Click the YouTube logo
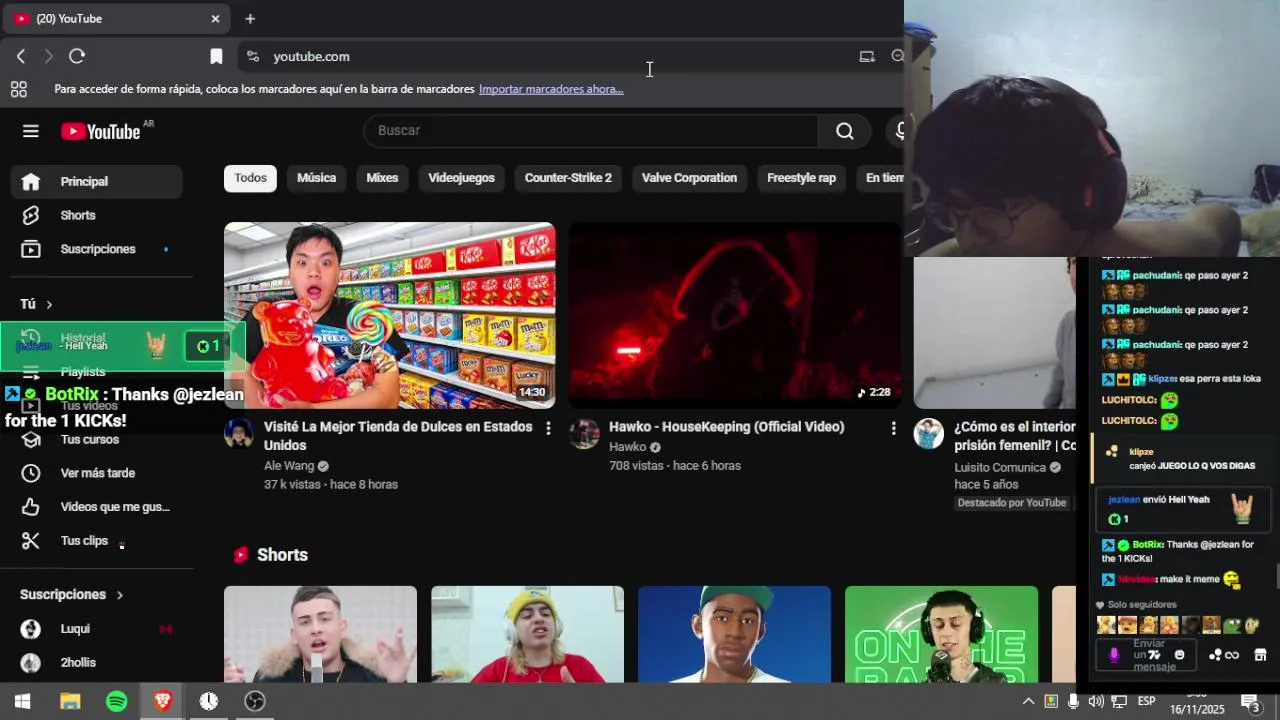 click(x=101, y=131)
